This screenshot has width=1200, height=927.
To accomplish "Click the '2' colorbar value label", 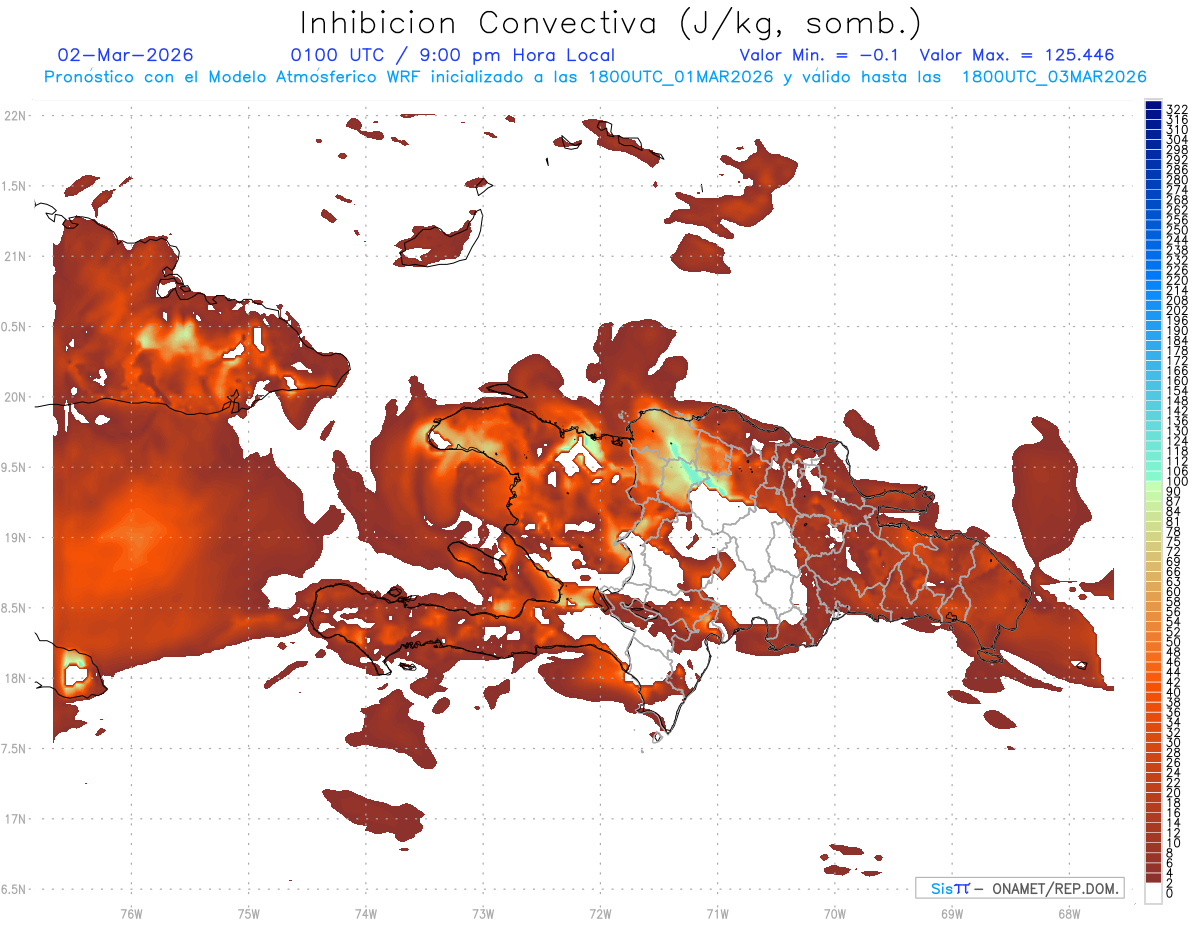I will pos(1171,884).
